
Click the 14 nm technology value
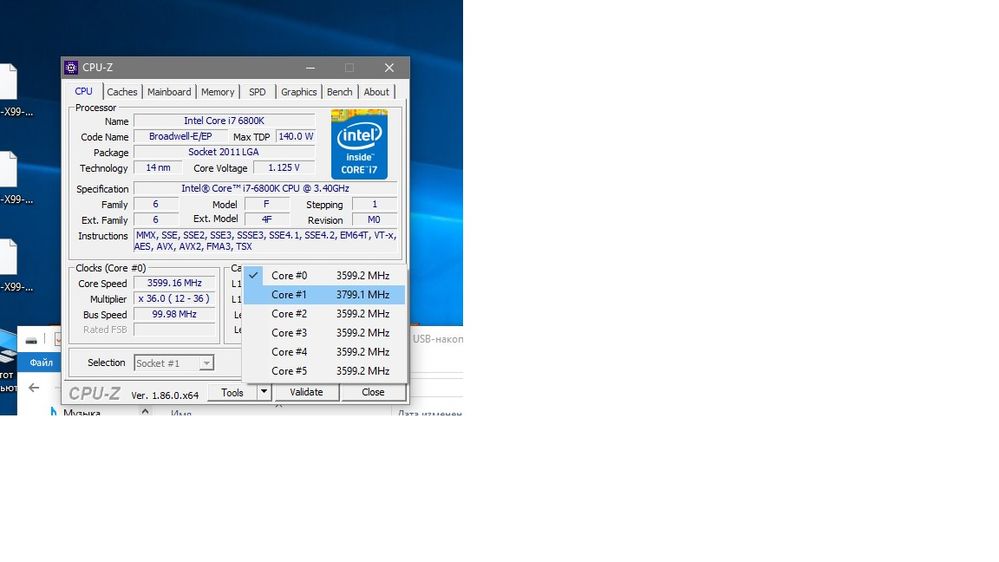158,168
